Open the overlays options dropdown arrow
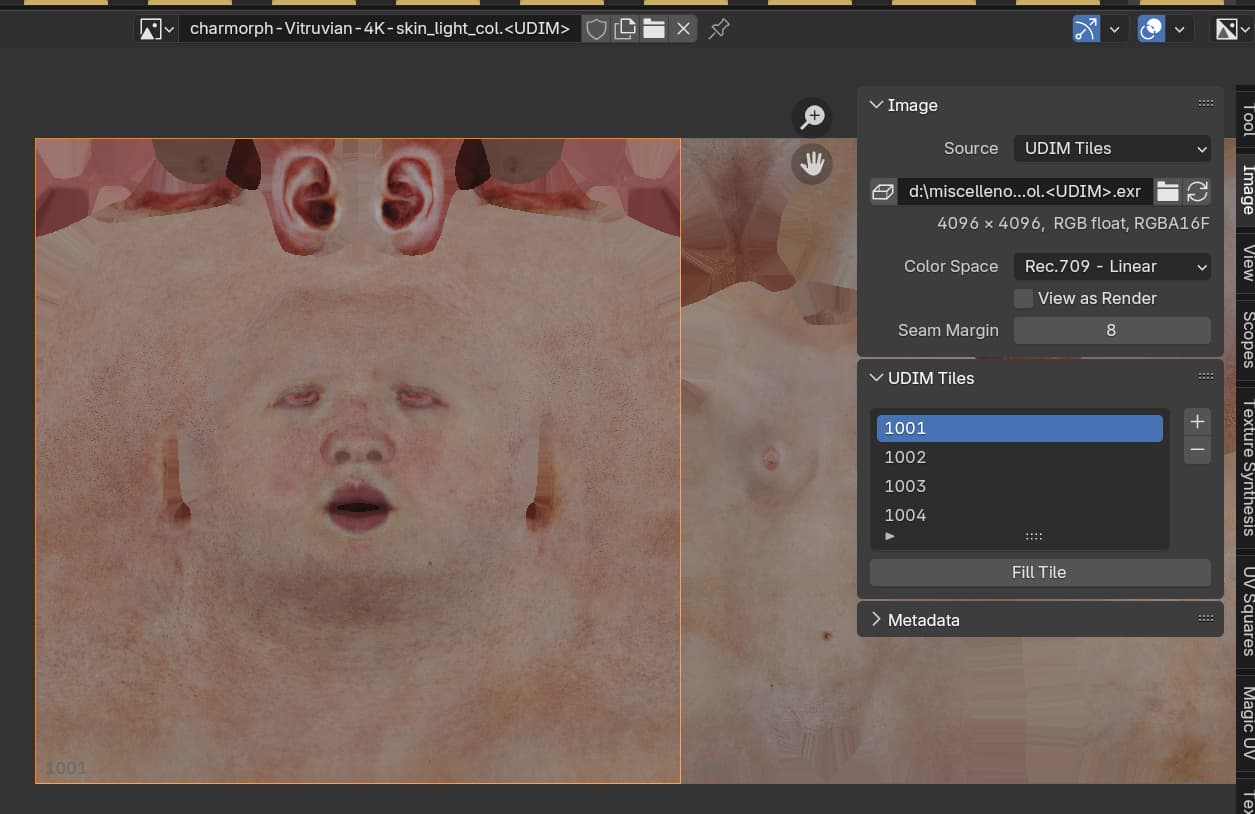 1180,29
